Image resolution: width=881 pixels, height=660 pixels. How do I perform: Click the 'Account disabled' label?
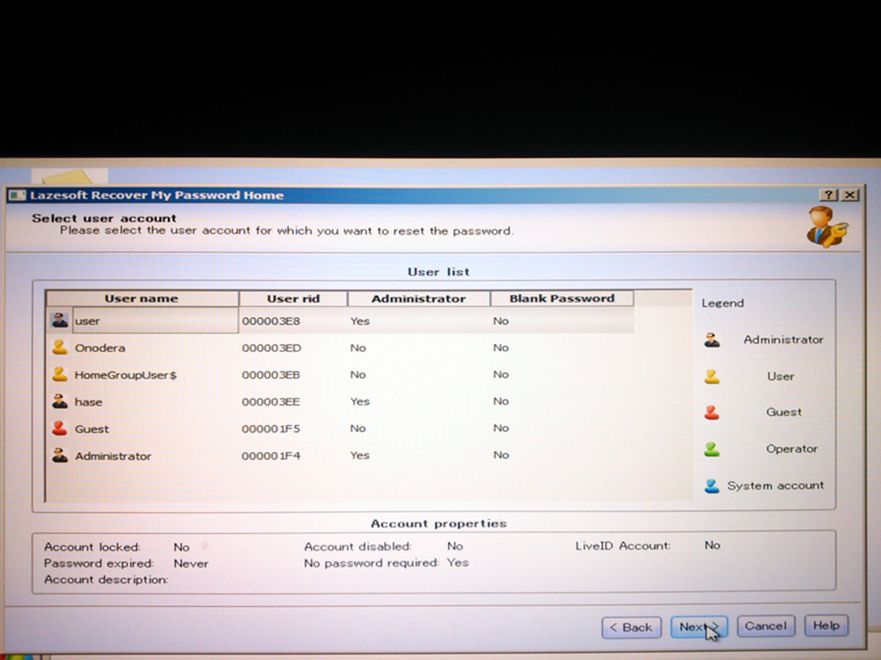coord(357,546)
